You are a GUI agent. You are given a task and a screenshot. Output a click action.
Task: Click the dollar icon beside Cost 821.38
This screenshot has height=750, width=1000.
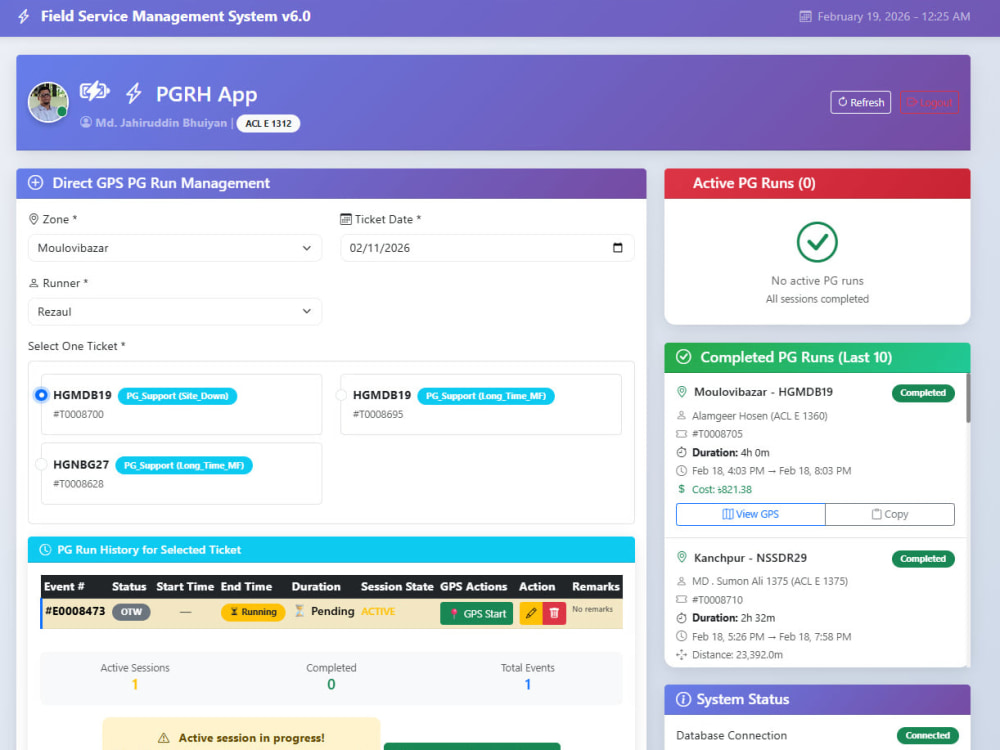pyautogui.click(x=681, y=489)
